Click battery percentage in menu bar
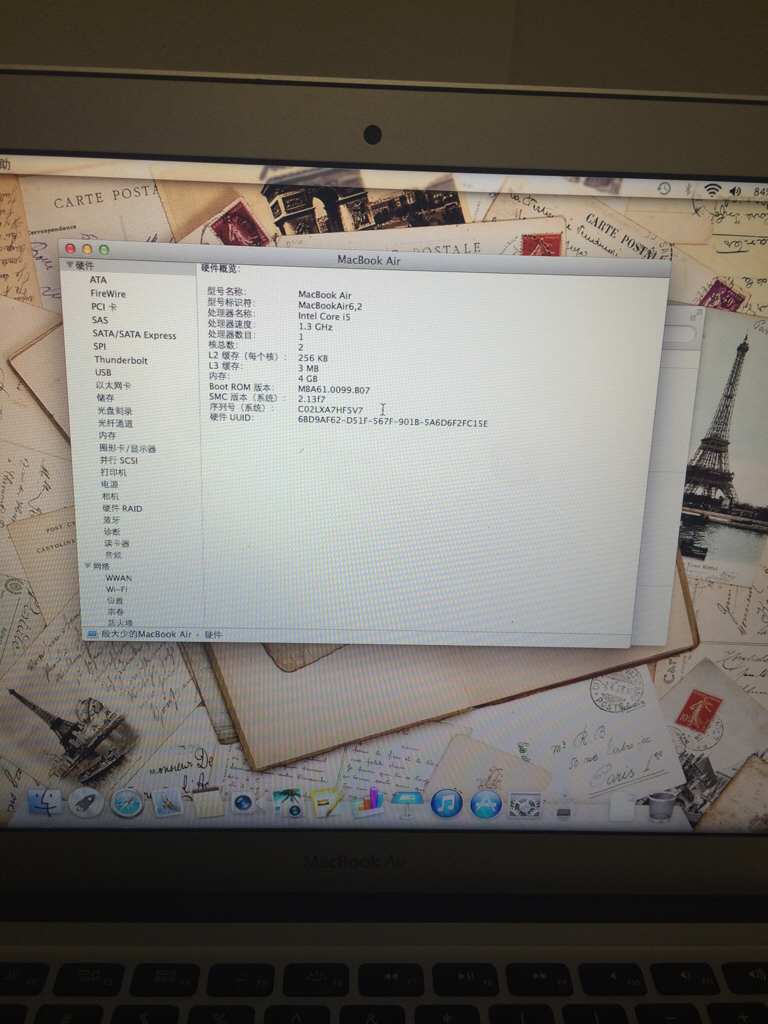This screenshot has width=768, height=1024. [760, 192]
